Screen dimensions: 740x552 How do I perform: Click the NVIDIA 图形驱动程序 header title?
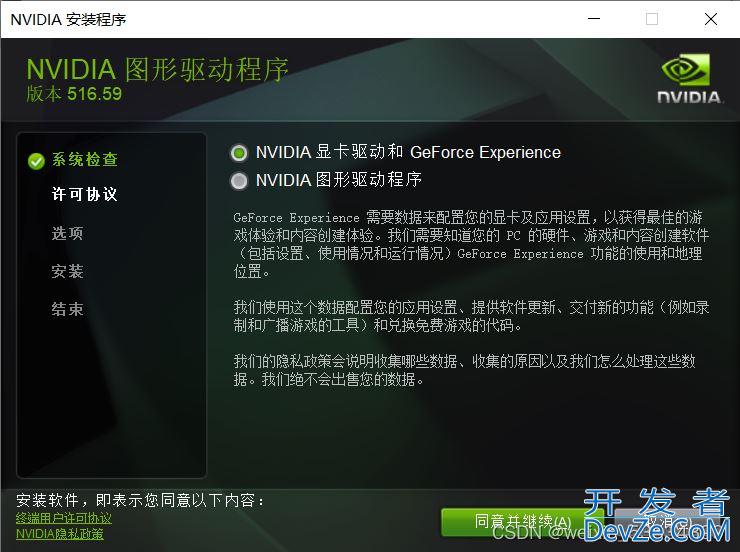tap(157, 69)
